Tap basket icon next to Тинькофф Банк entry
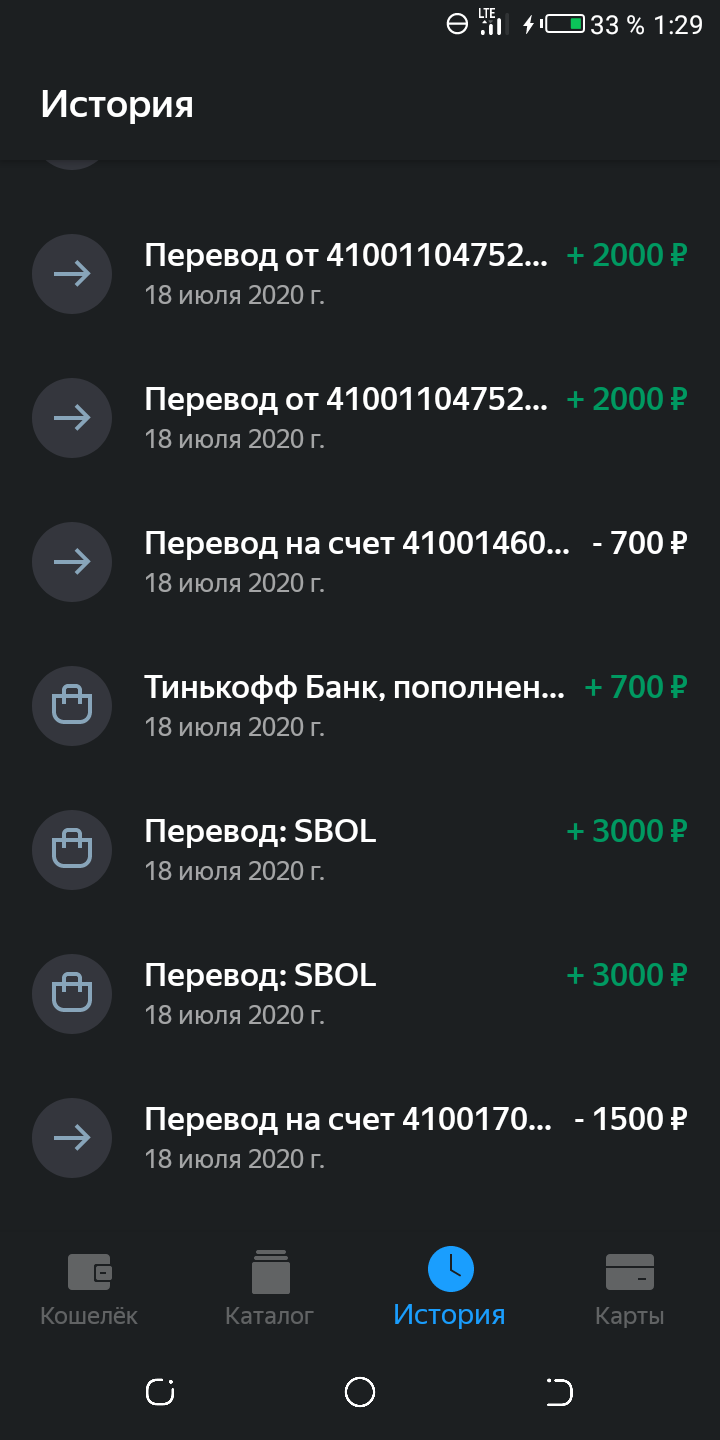This screenshot has width=720, height=1440. [71, 706]
